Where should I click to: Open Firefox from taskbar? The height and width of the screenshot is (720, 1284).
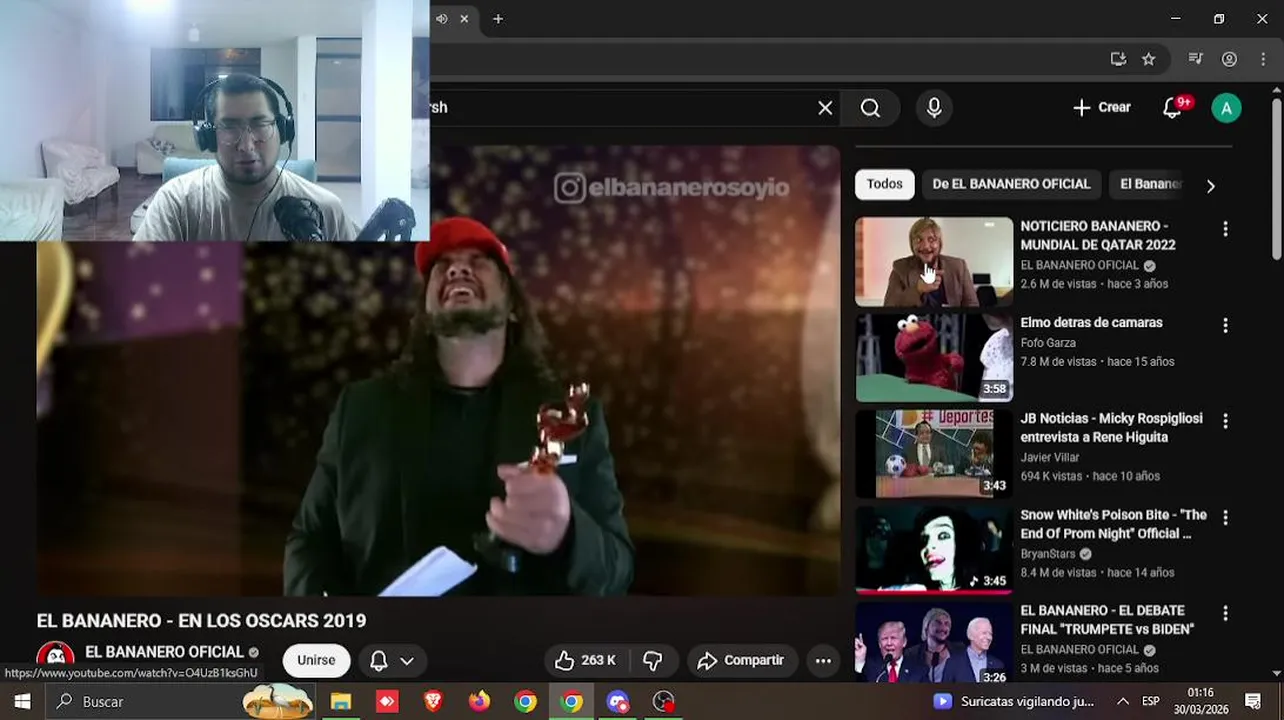pyautogui.click(x=479, y=701)
